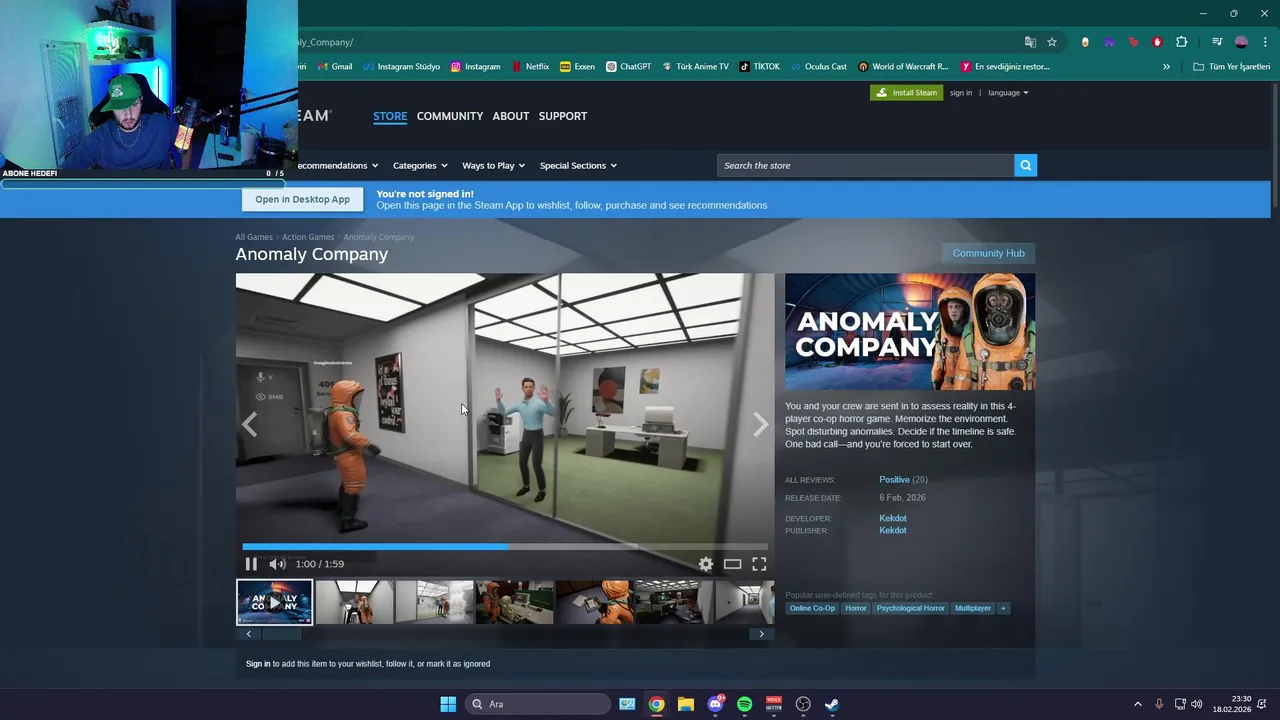Click the blue search button in the Steam store
The image size is (1280, 720).
[1025, 165]
